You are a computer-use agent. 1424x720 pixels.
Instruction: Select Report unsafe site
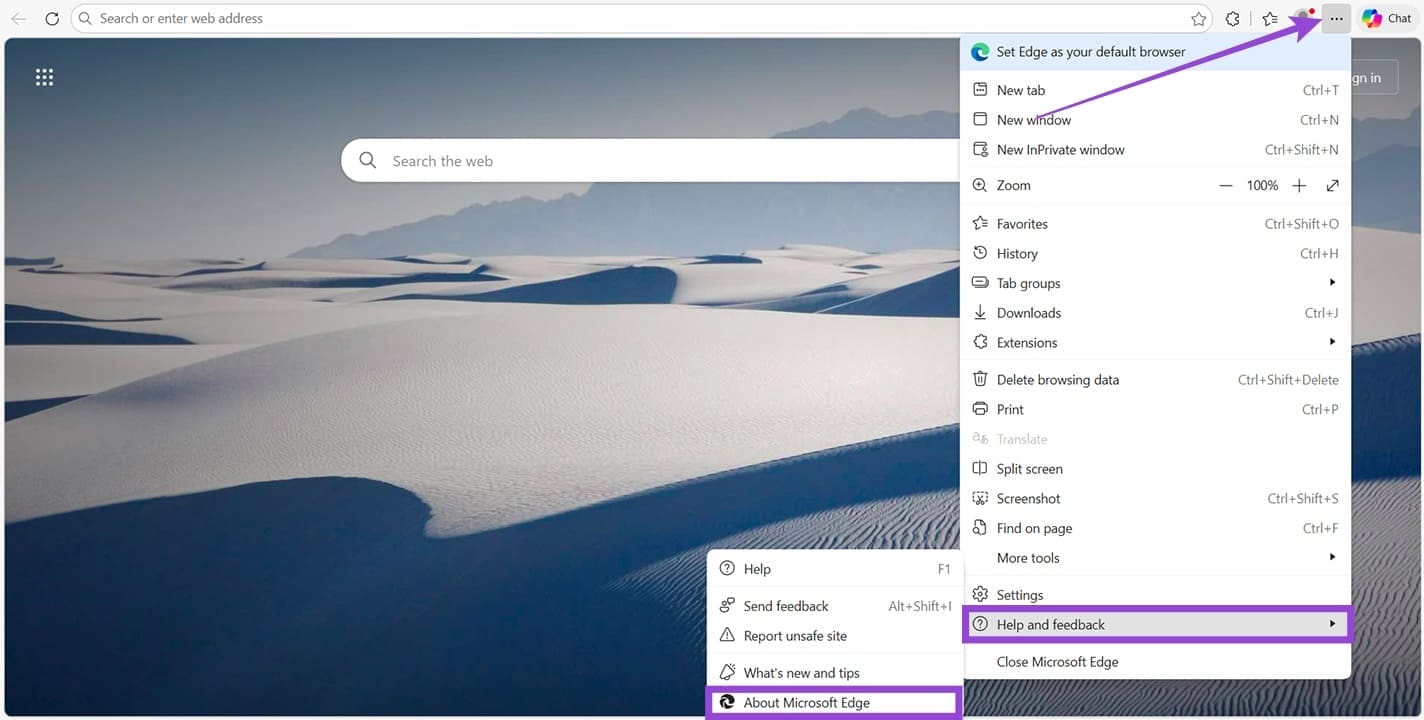(x=795, y=636)
